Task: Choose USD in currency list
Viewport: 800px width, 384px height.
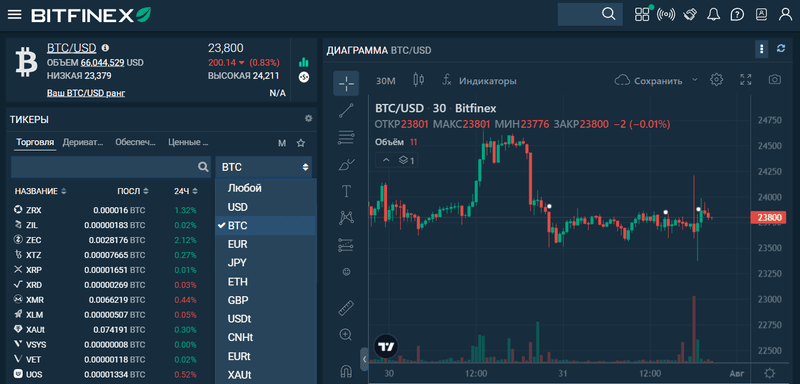Action: (x=266, y=207)
